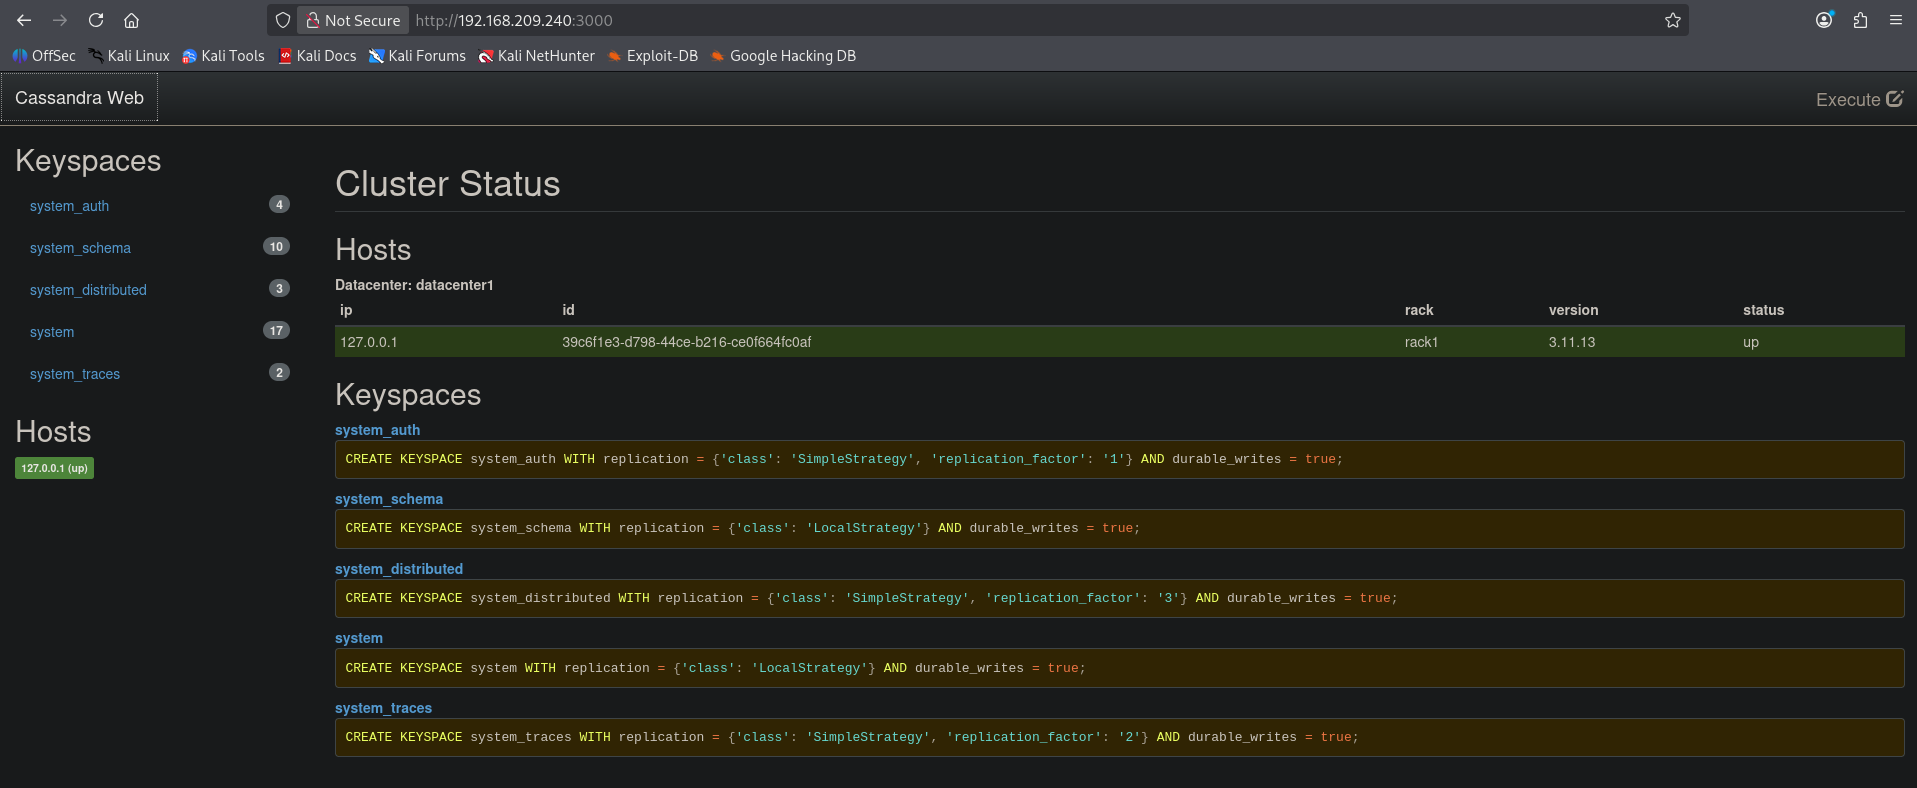1917x788 pixels.
Task: Open system_traces keyspace in sidebar
Action: click(x=75, y=374)
